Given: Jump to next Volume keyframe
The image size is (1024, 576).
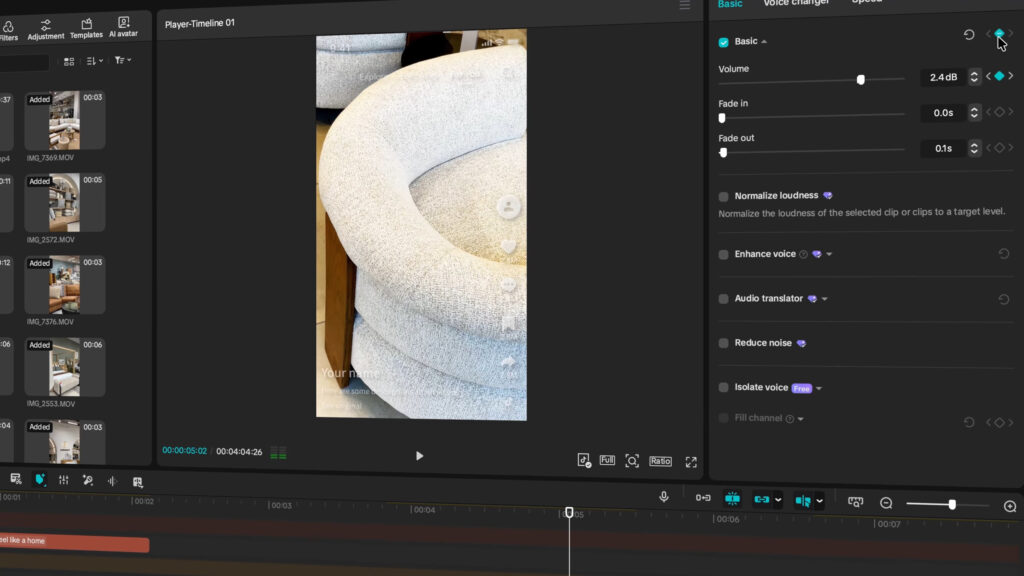Looking at the screenshot, I should (1011, 76).
